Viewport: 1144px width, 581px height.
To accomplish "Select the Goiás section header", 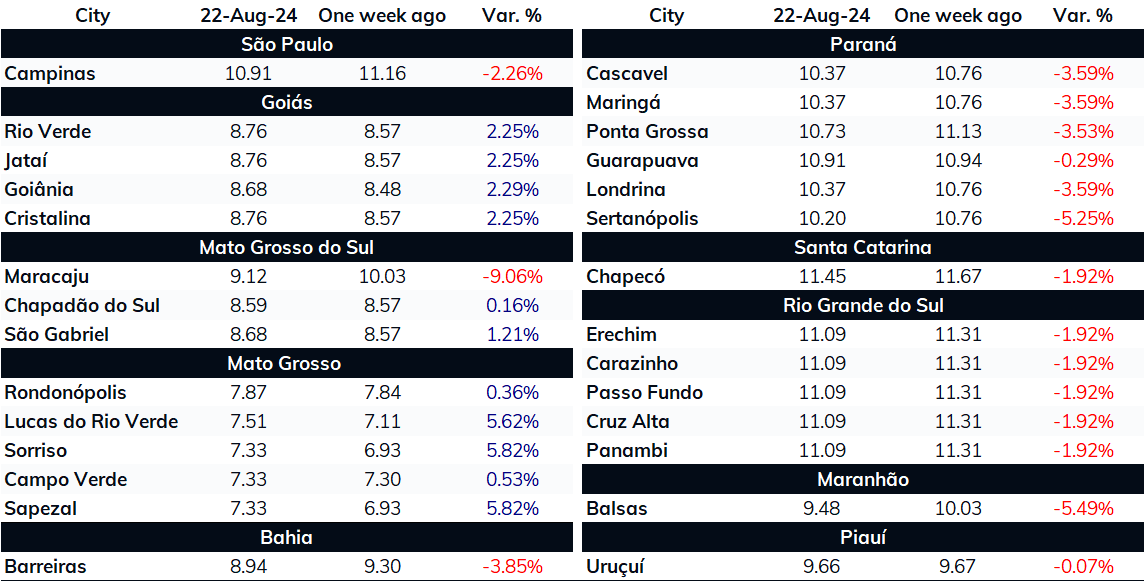I will [287, 102].
